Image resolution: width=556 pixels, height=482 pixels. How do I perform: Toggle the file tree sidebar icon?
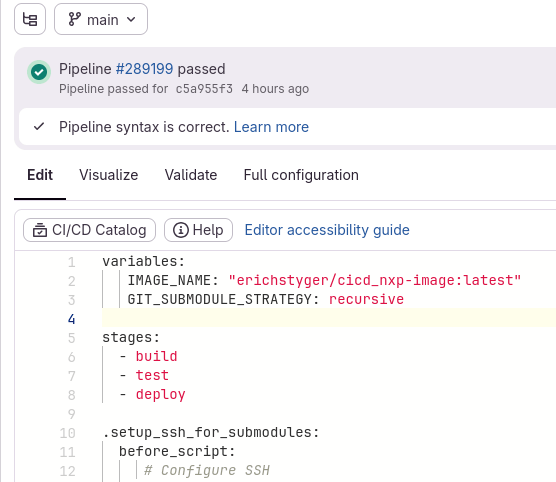(30, 19)
